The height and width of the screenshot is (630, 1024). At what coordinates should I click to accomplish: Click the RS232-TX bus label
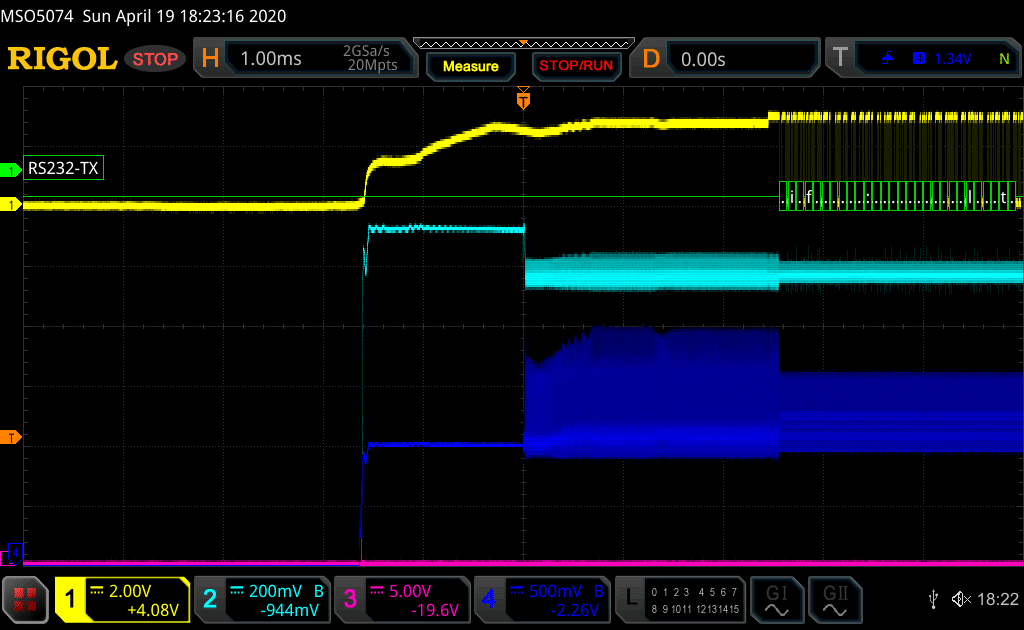pyautogui.click(x=63, y=169)
